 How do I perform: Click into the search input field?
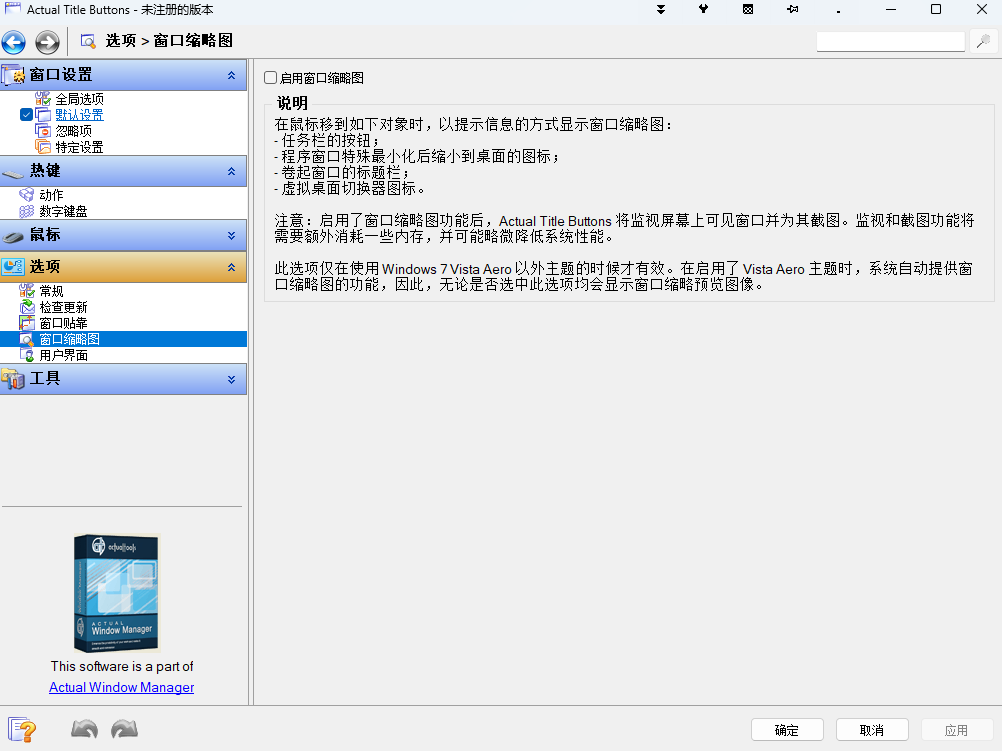click(890, 42)
